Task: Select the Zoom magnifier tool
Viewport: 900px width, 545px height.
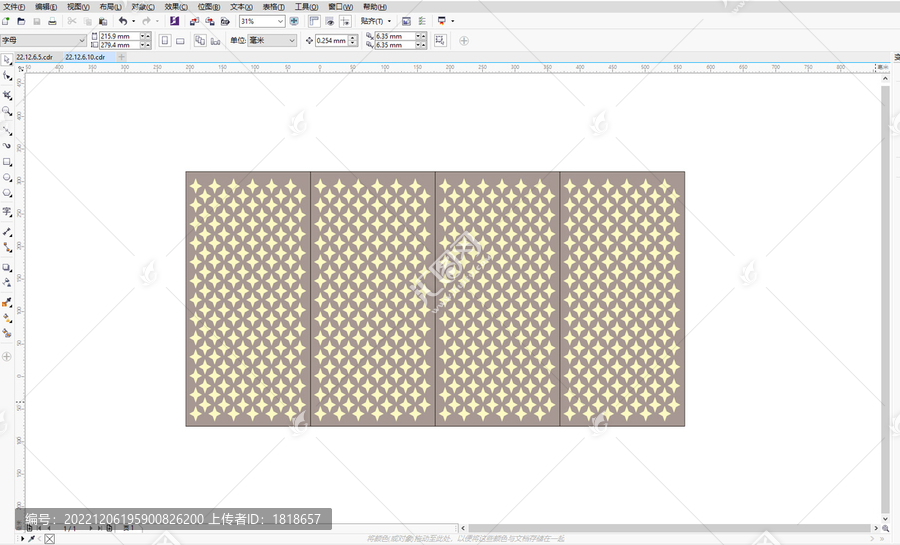Action: tap(6, 111)
